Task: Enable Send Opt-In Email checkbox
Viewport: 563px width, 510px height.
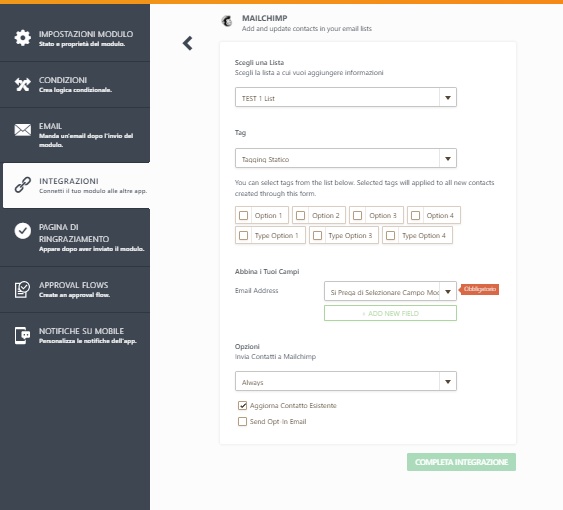Action: tap(242, 421)
